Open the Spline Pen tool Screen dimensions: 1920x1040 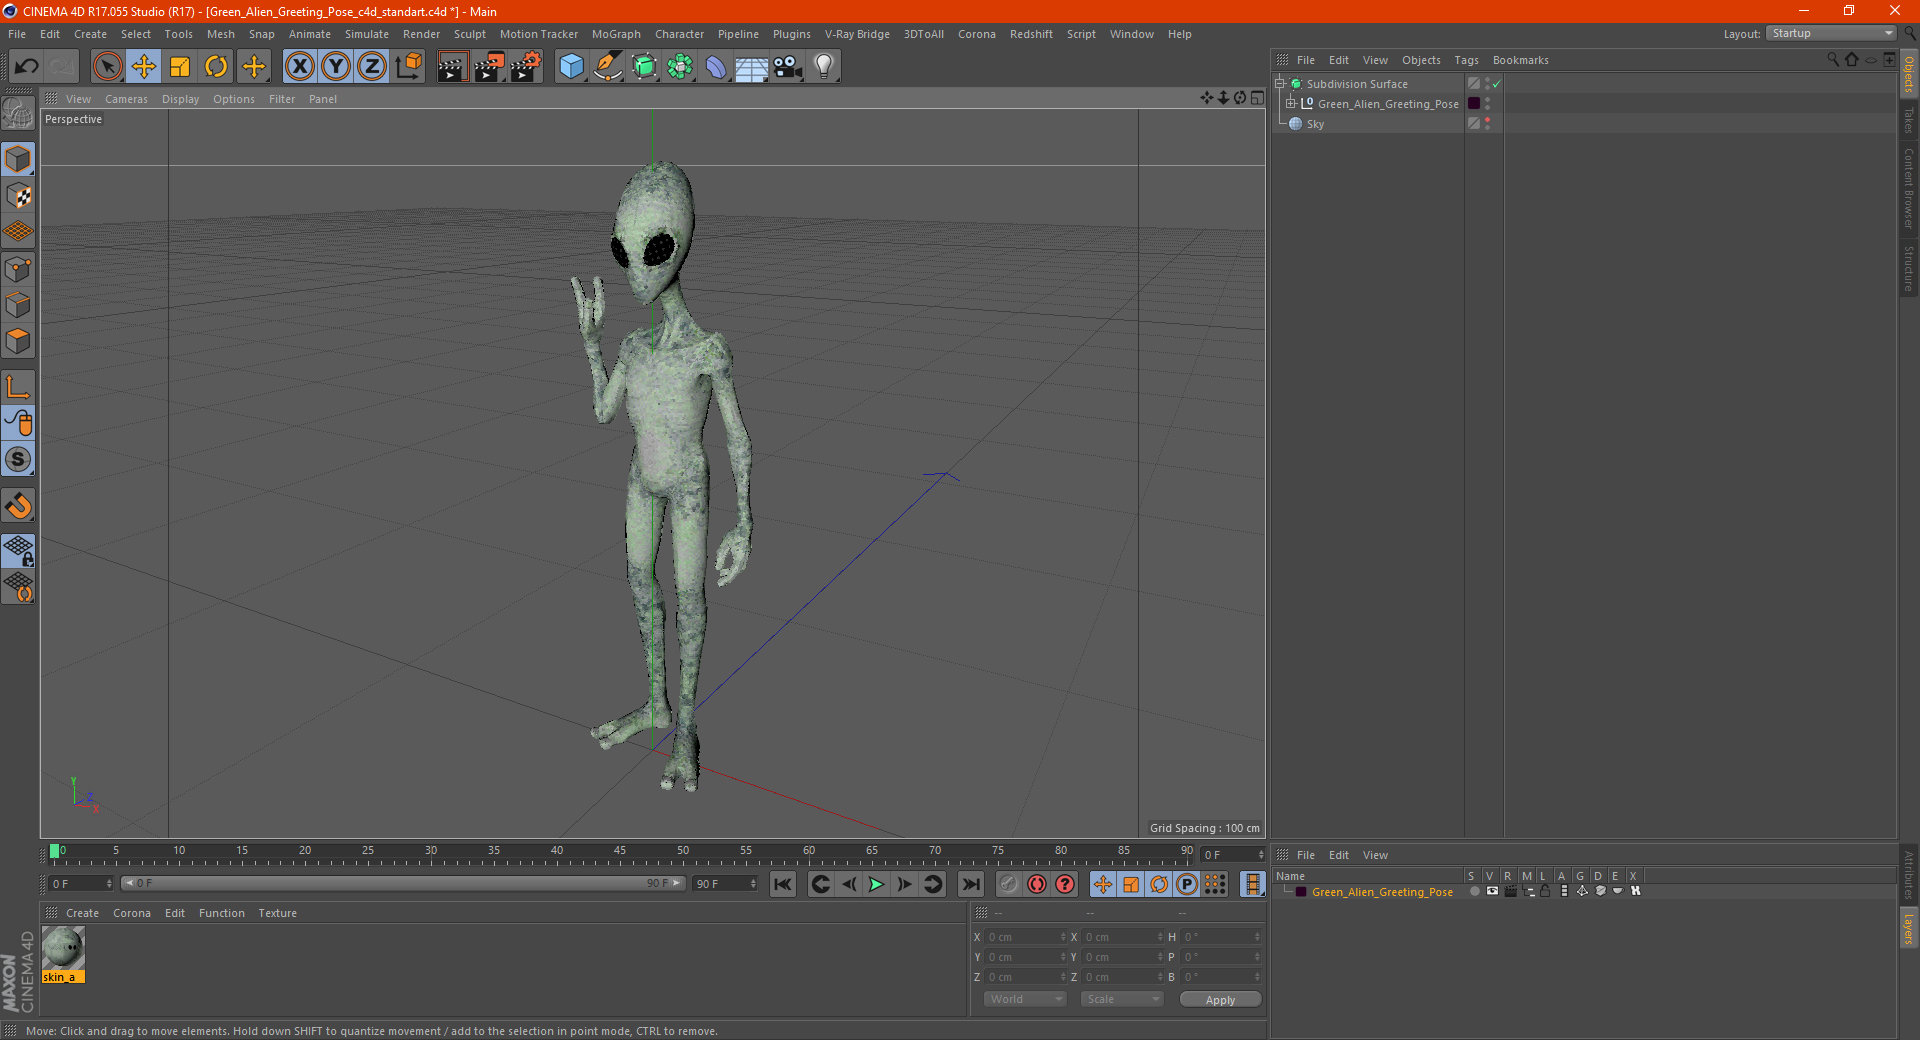click(x=607, y=67)
